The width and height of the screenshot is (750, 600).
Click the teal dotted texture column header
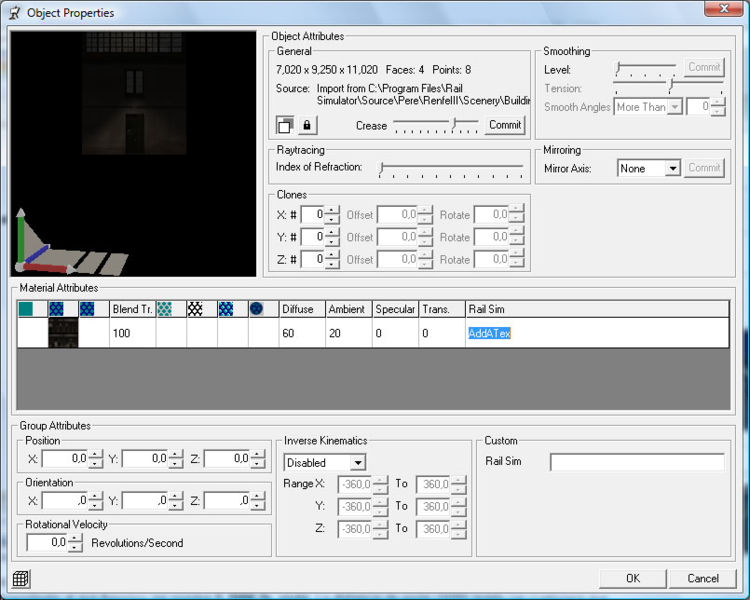coord(165,309)
